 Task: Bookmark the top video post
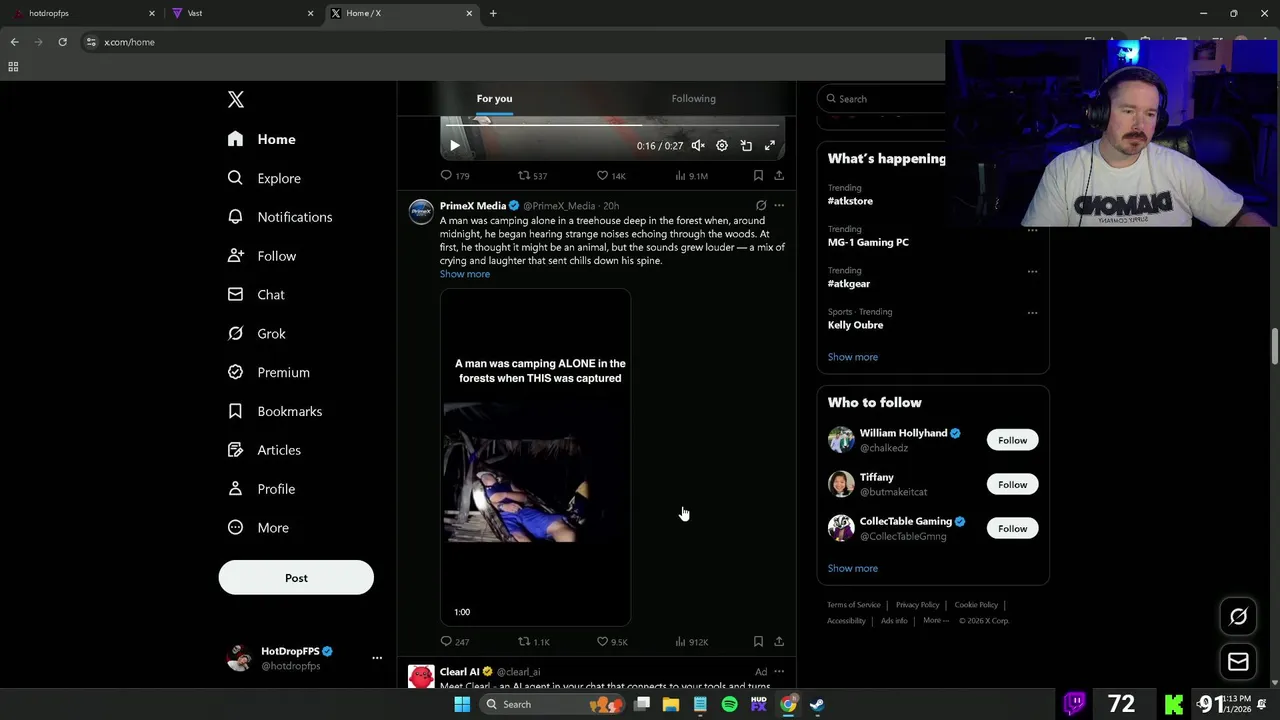click(x=758, y=175)
